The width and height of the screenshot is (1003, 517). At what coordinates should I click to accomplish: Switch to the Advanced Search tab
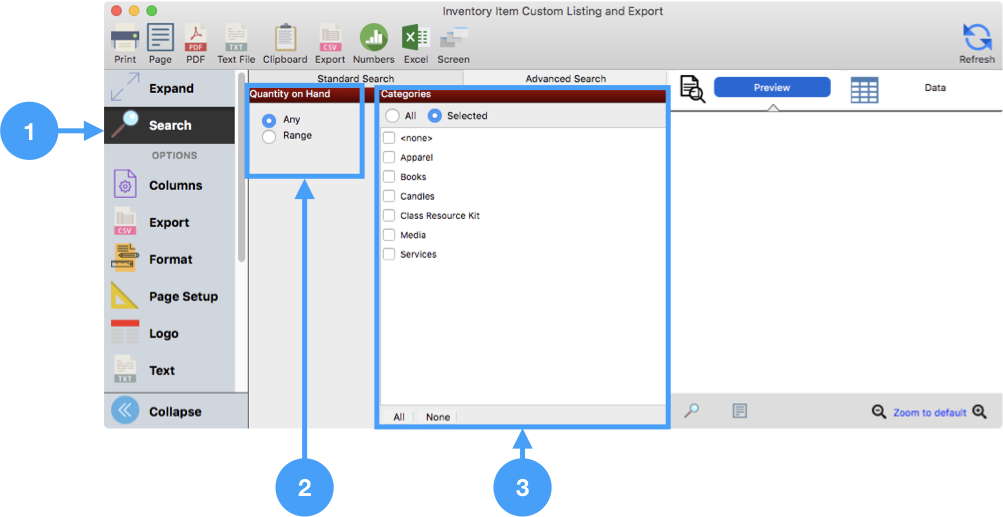click(565, 78)
